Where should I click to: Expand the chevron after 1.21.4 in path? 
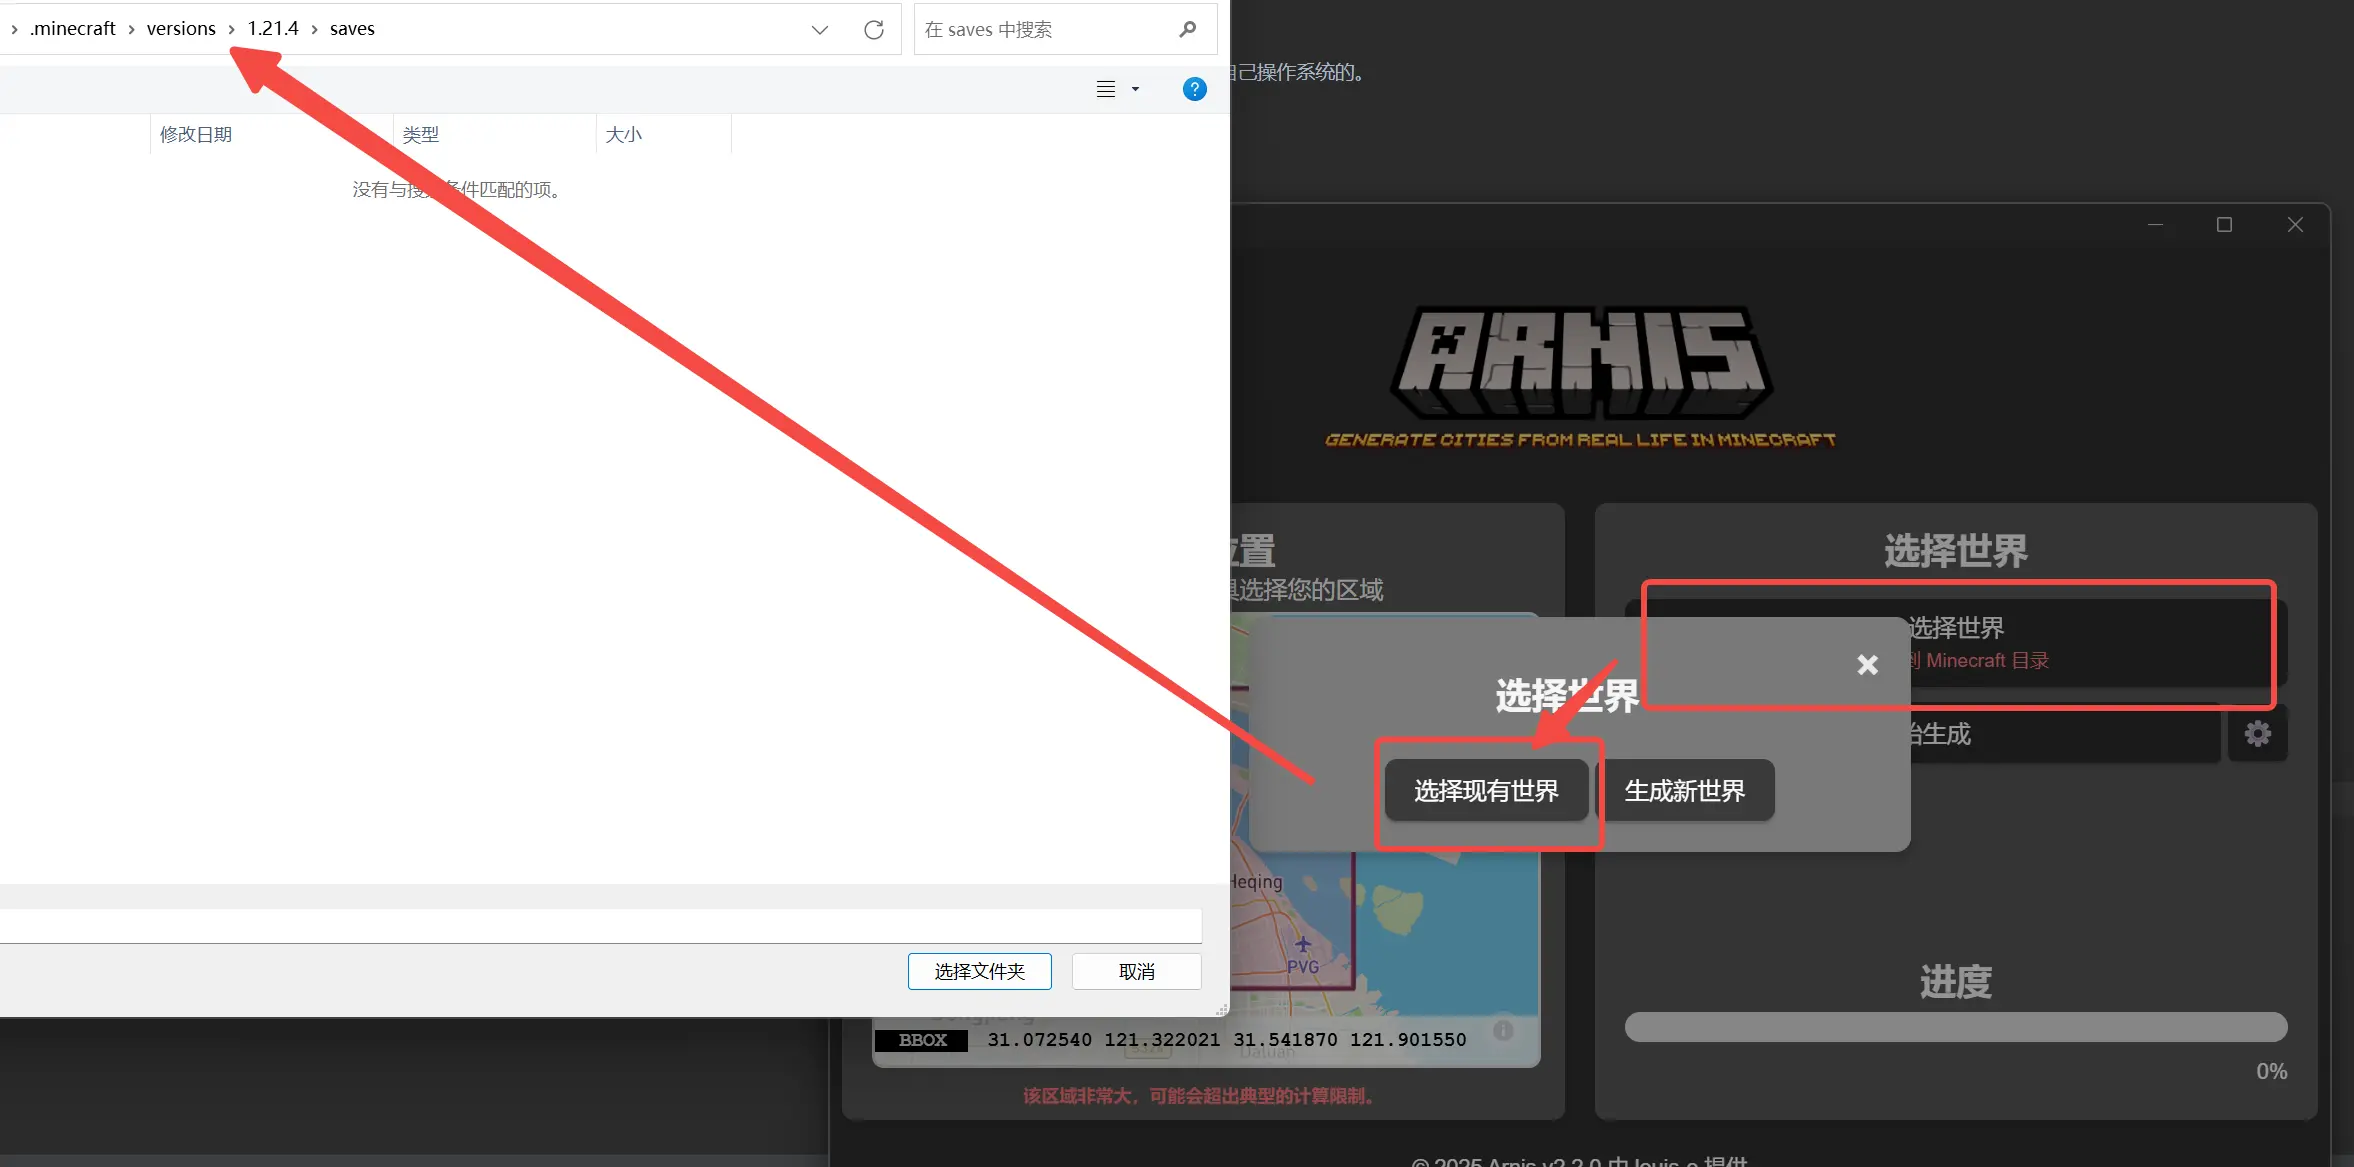click(314, 29)
